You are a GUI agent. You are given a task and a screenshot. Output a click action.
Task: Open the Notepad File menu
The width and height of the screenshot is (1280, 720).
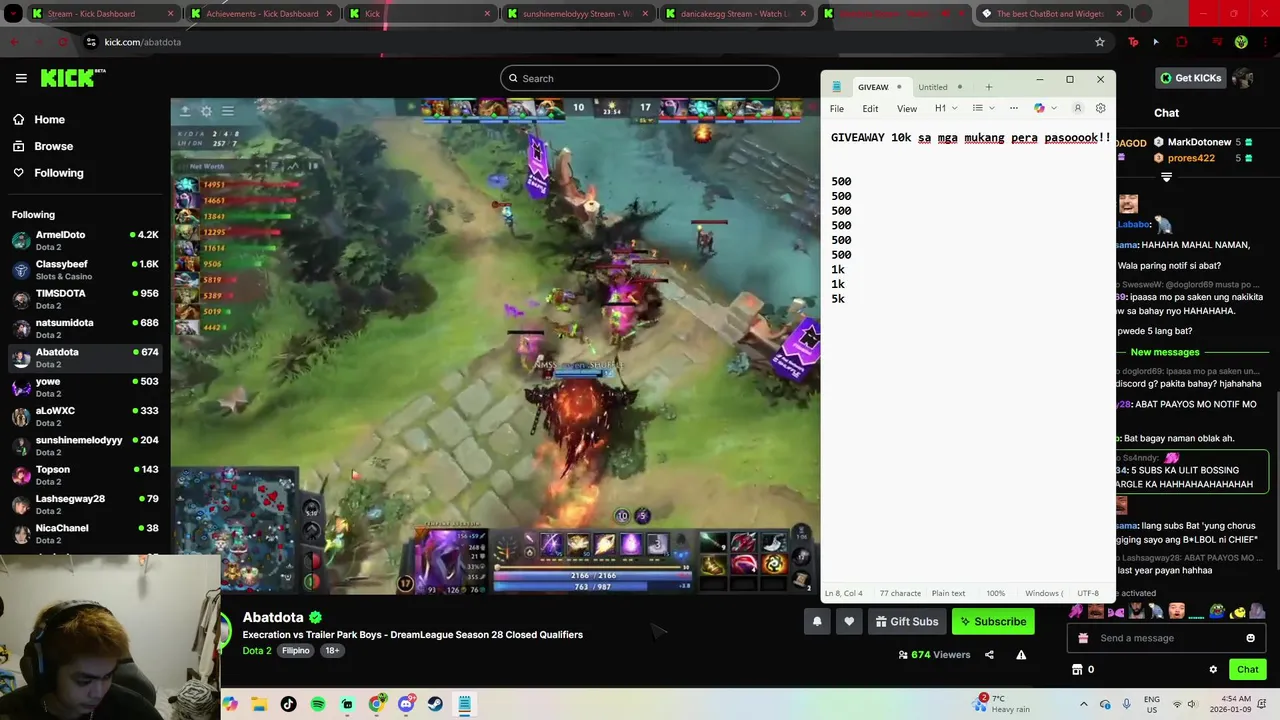pyautogui.click(x=837, y=108)
